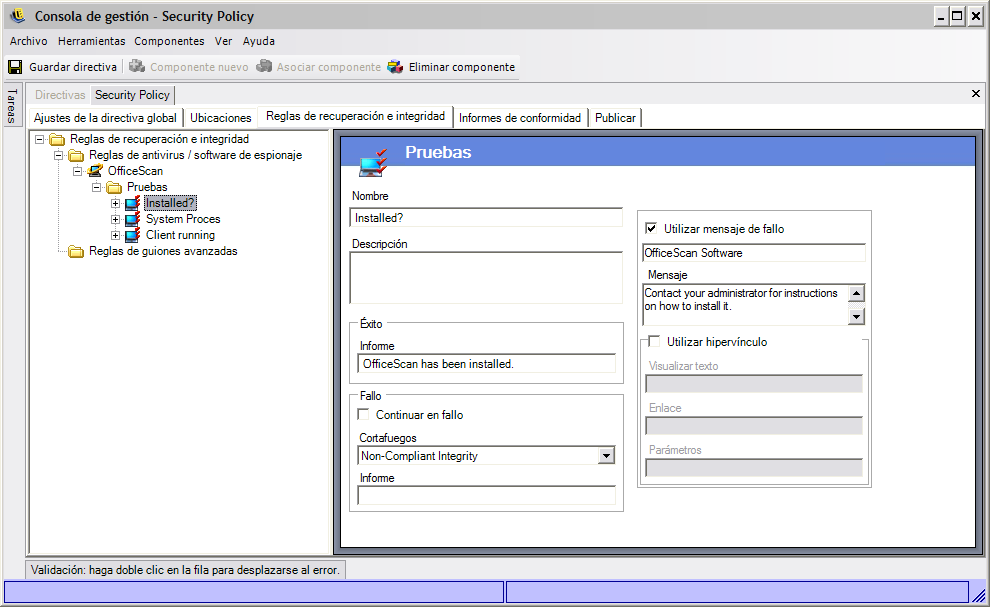The width and height of the screenshot is (990, 607).
Task: Click Guardar directiva button label
Action: [73, 67]
